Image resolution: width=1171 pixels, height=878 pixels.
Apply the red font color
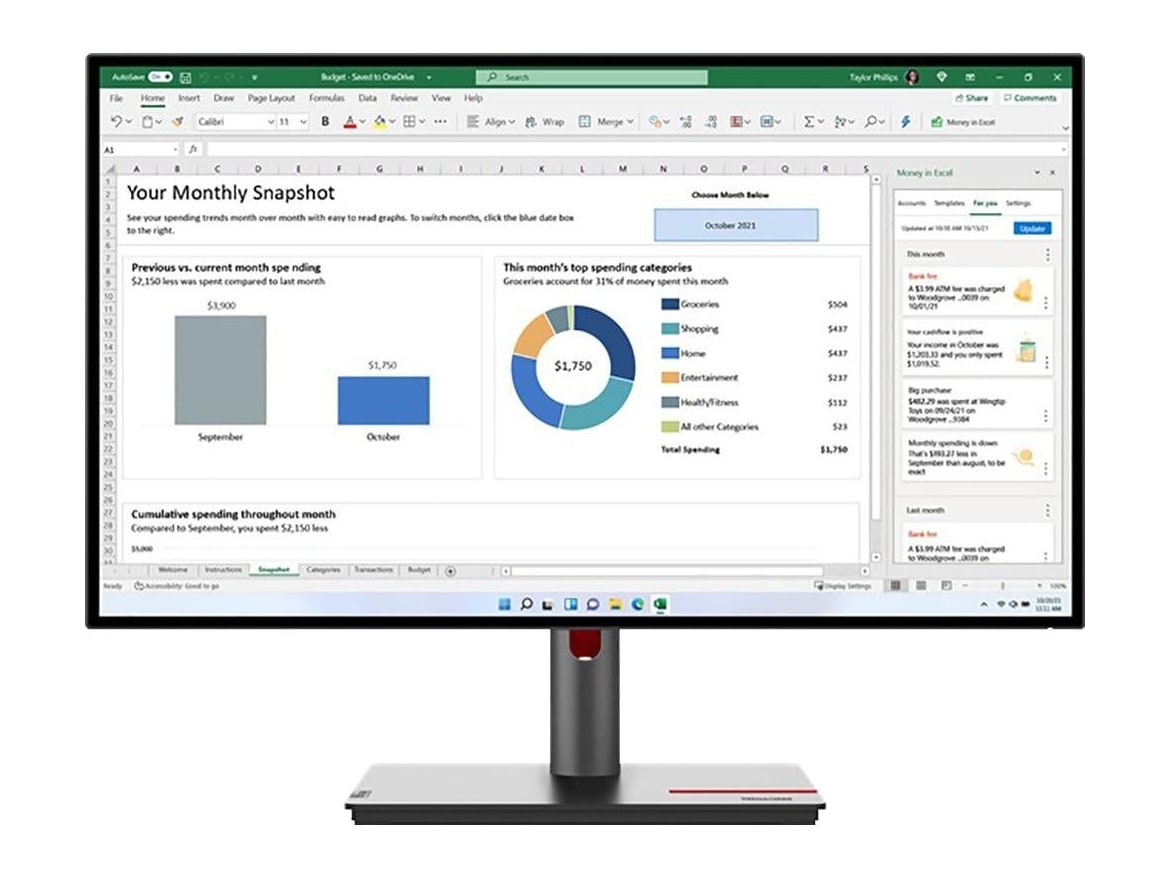[350, 122]
